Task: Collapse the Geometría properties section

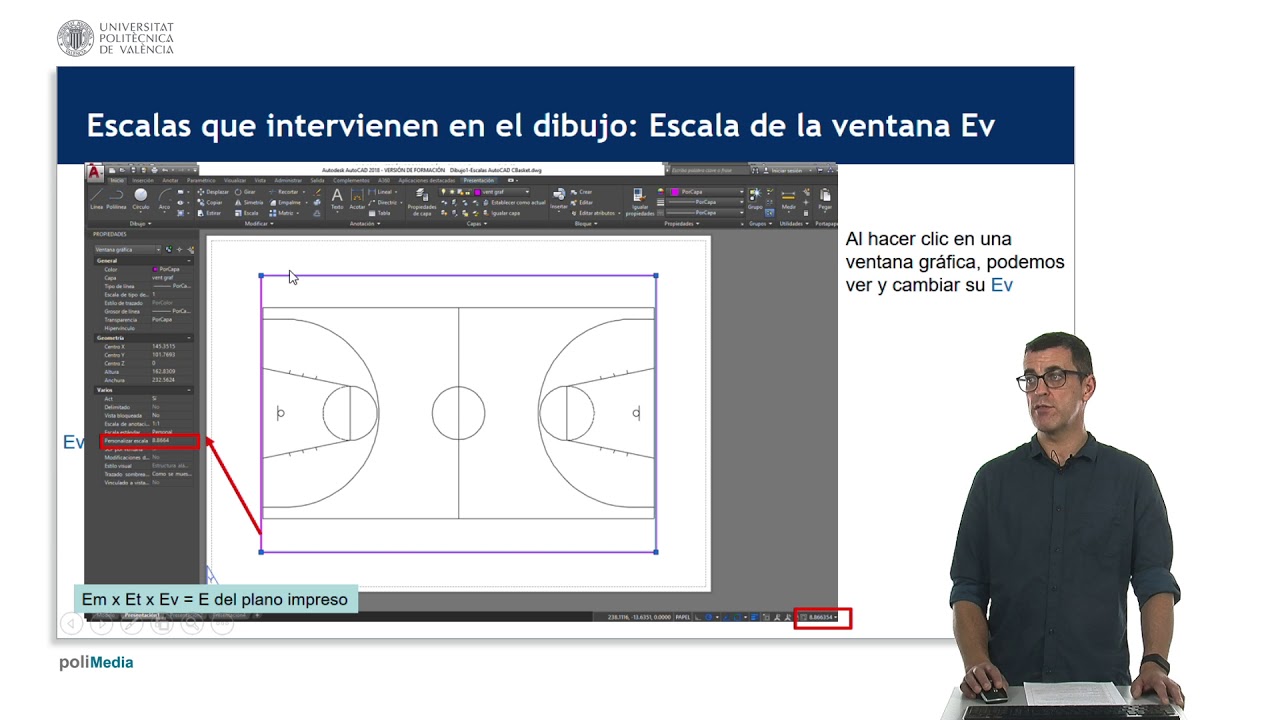Action: pyautogui.click(x=189, y=338)
